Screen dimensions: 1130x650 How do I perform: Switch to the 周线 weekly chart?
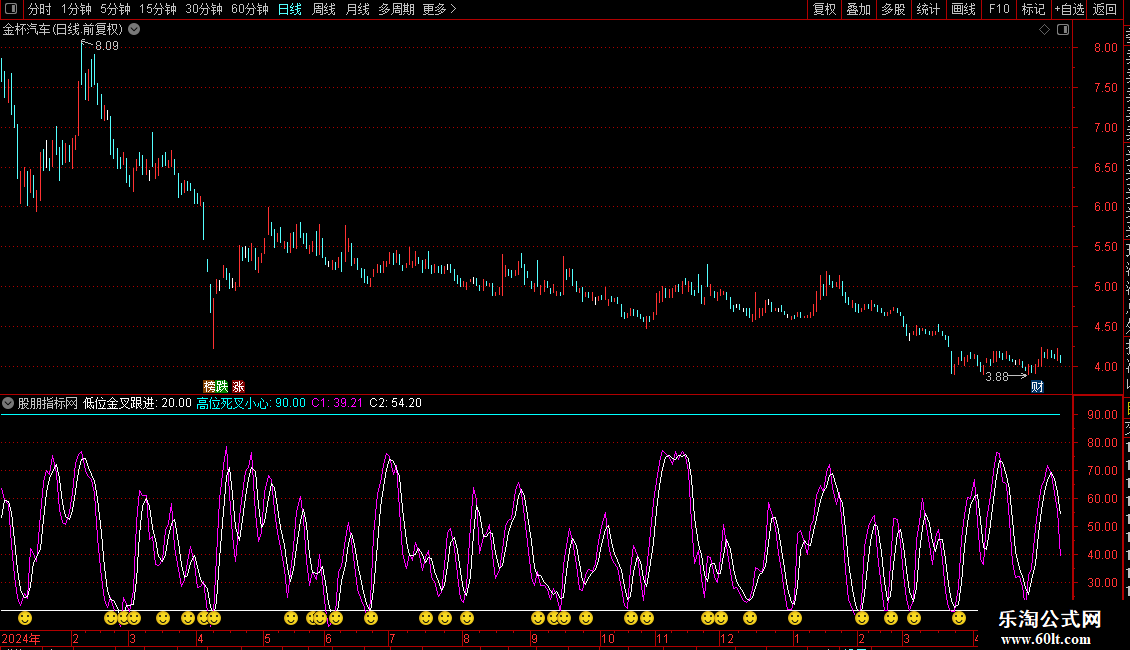(324, 9)
